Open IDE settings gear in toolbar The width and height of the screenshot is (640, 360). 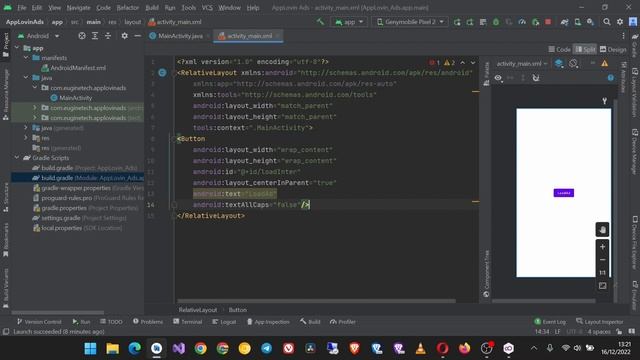[x=620, y=22]
